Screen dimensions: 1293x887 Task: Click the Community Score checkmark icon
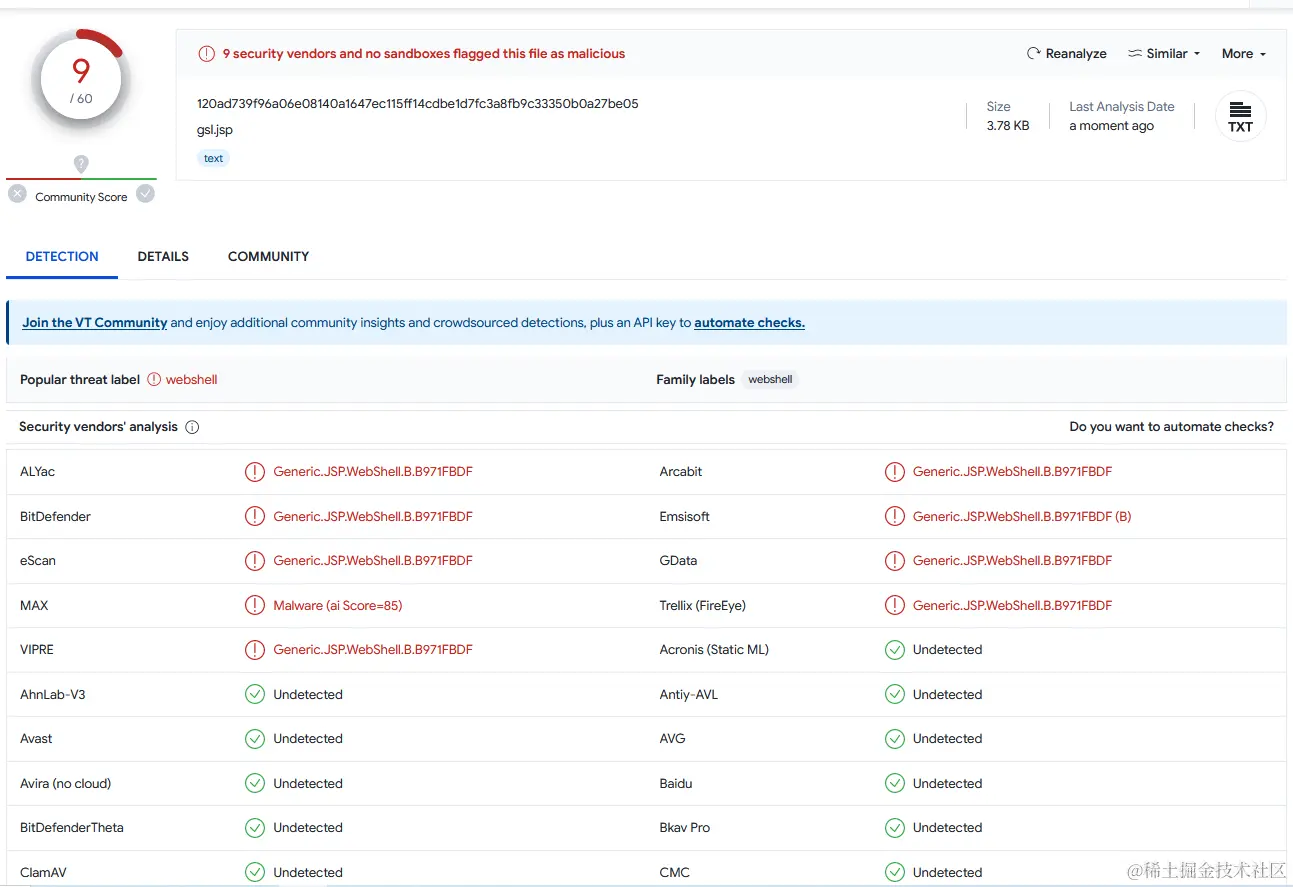click(x=146, y=194)
